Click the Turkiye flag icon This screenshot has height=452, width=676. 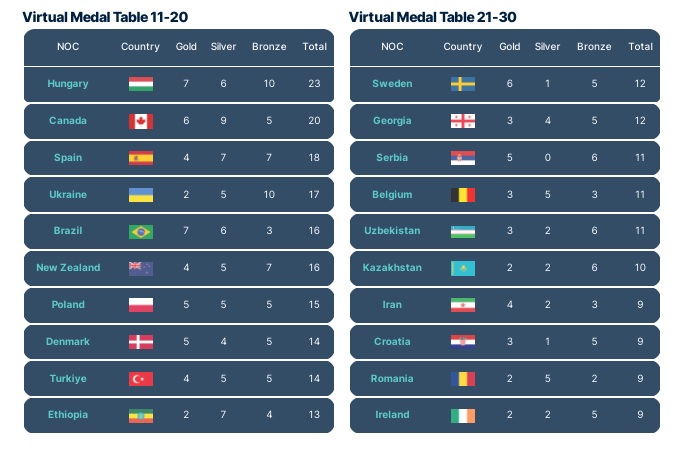140,378
